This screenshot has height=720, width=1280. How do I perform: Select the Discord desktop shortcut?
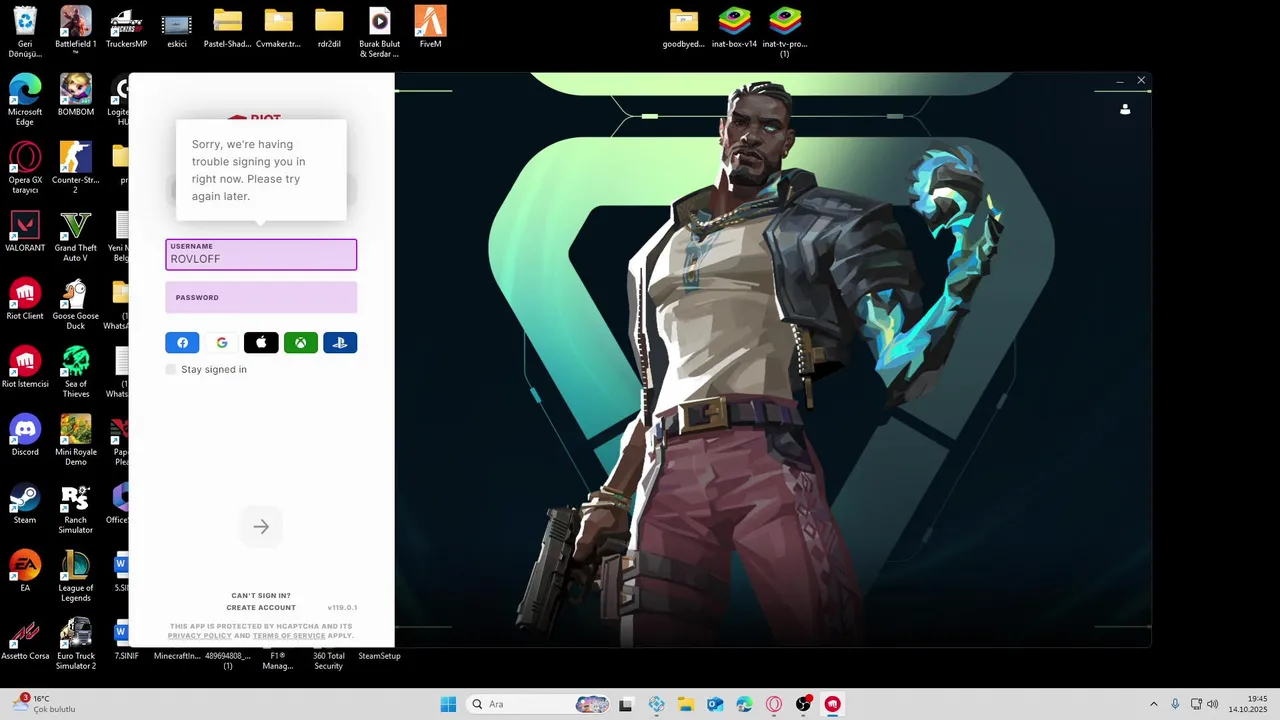[25, 436]
